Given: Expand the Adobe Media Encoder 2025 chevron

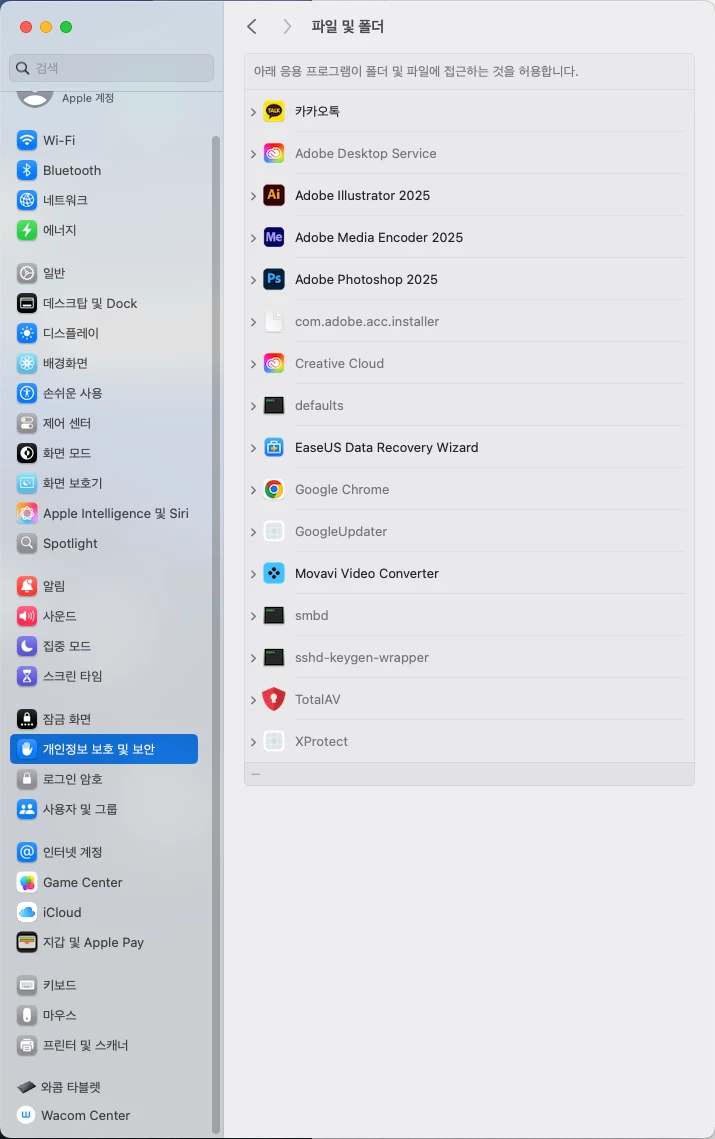Looking at the screenshot, I should tap(253, 238).
